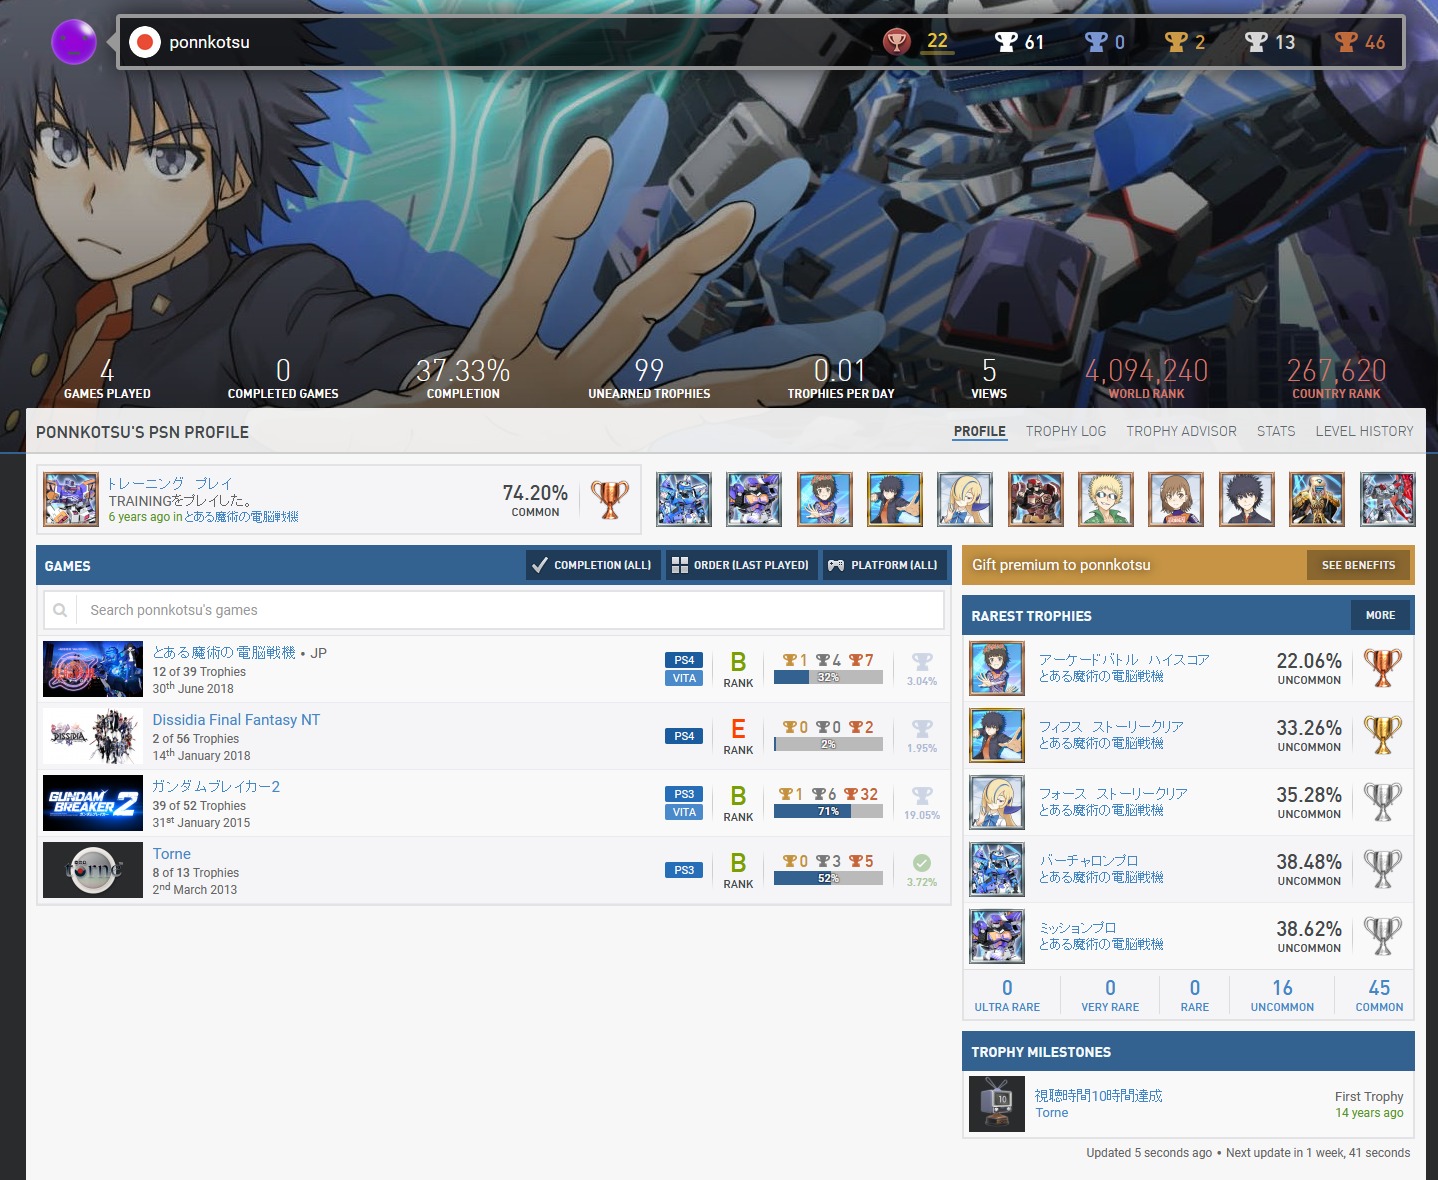Open the Order (Last Played) sort dropdown
This screenshot has width=1438, height=1180.
741,565
